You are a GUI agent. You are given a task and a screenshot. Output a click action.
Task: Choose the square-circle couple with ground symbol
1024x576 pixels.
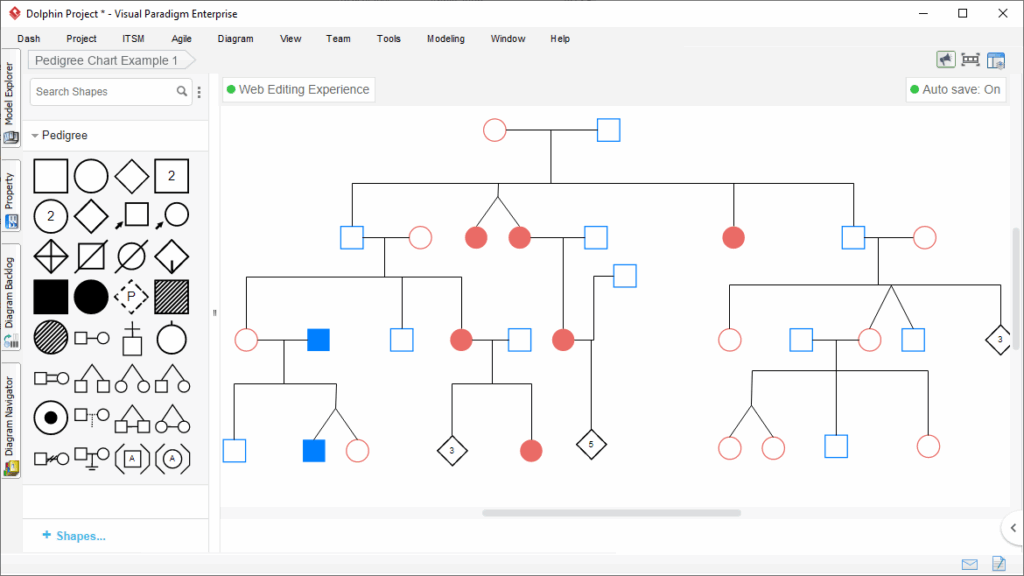pyautogui.click(x=91, y=458)
